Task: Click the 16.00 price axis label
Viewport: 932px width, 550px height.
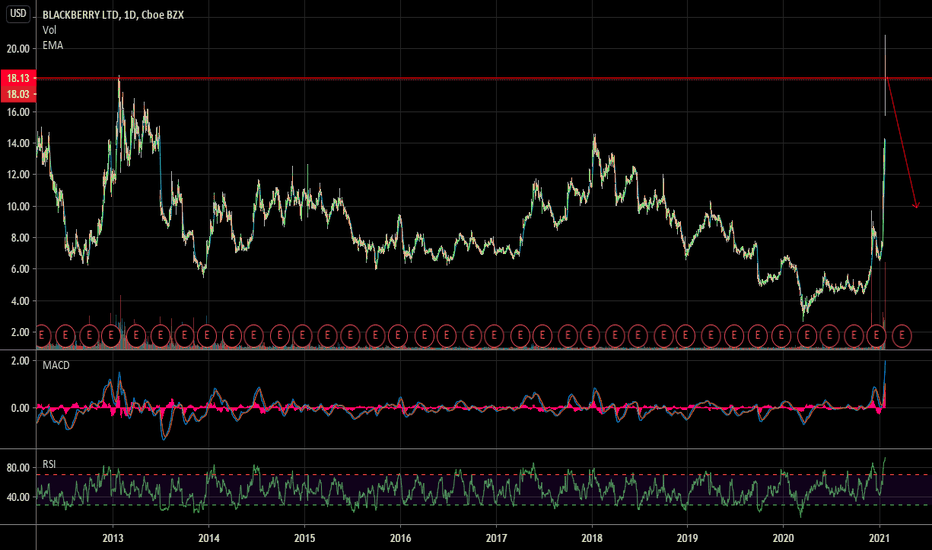Action: [18, 112]
